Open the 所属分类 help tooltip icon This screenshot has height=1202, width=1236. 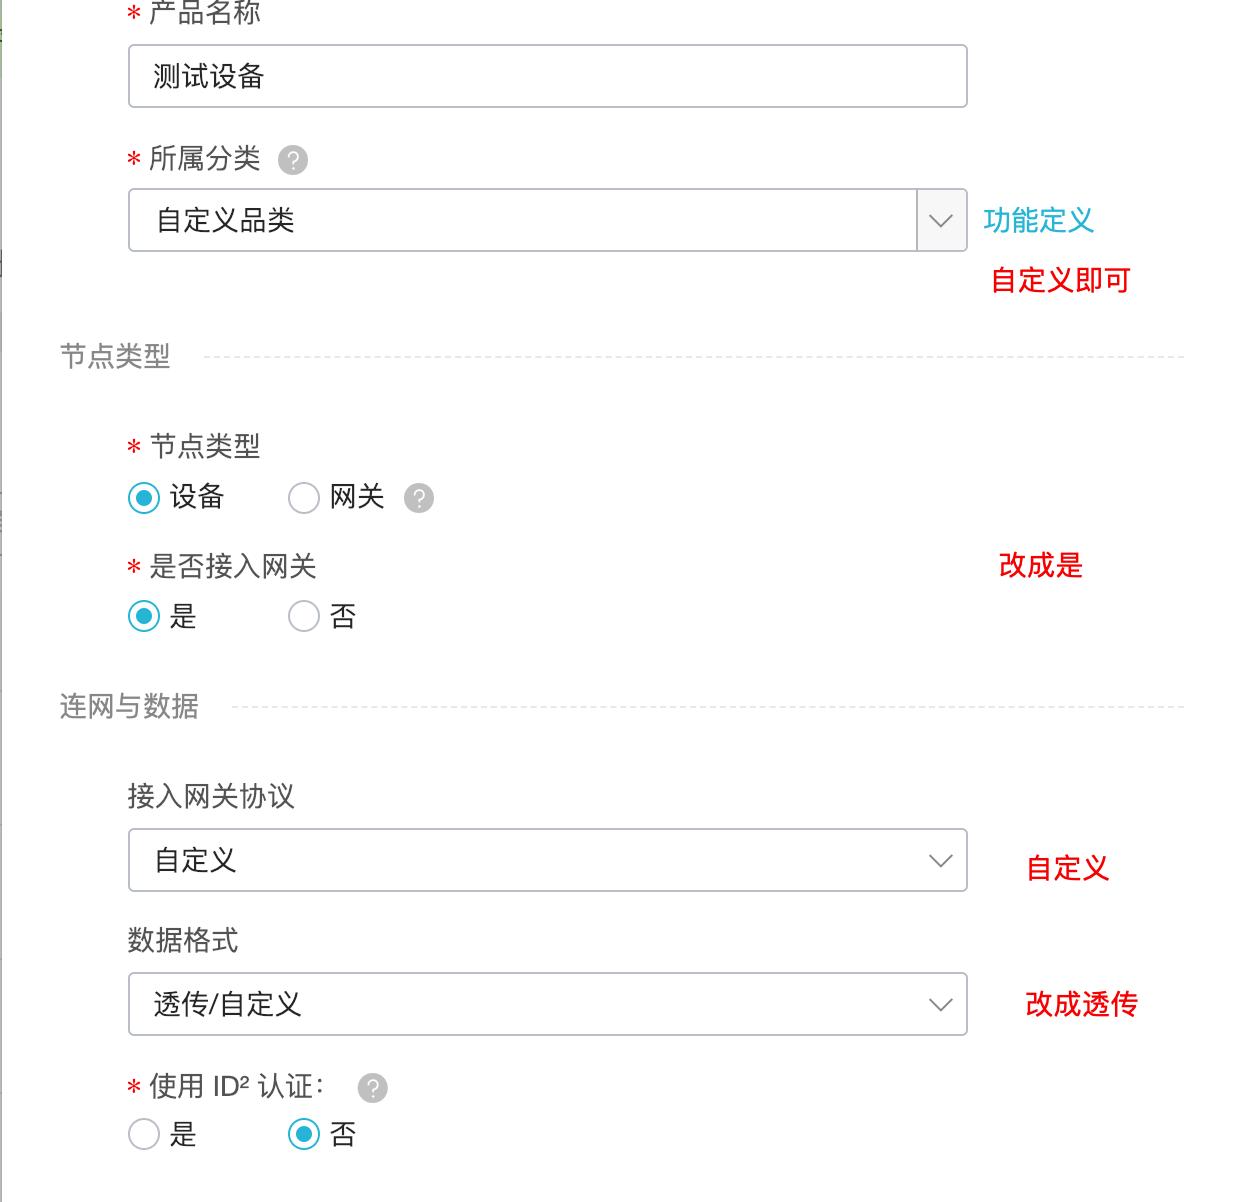pyautogui.click(x=291, y=160)
